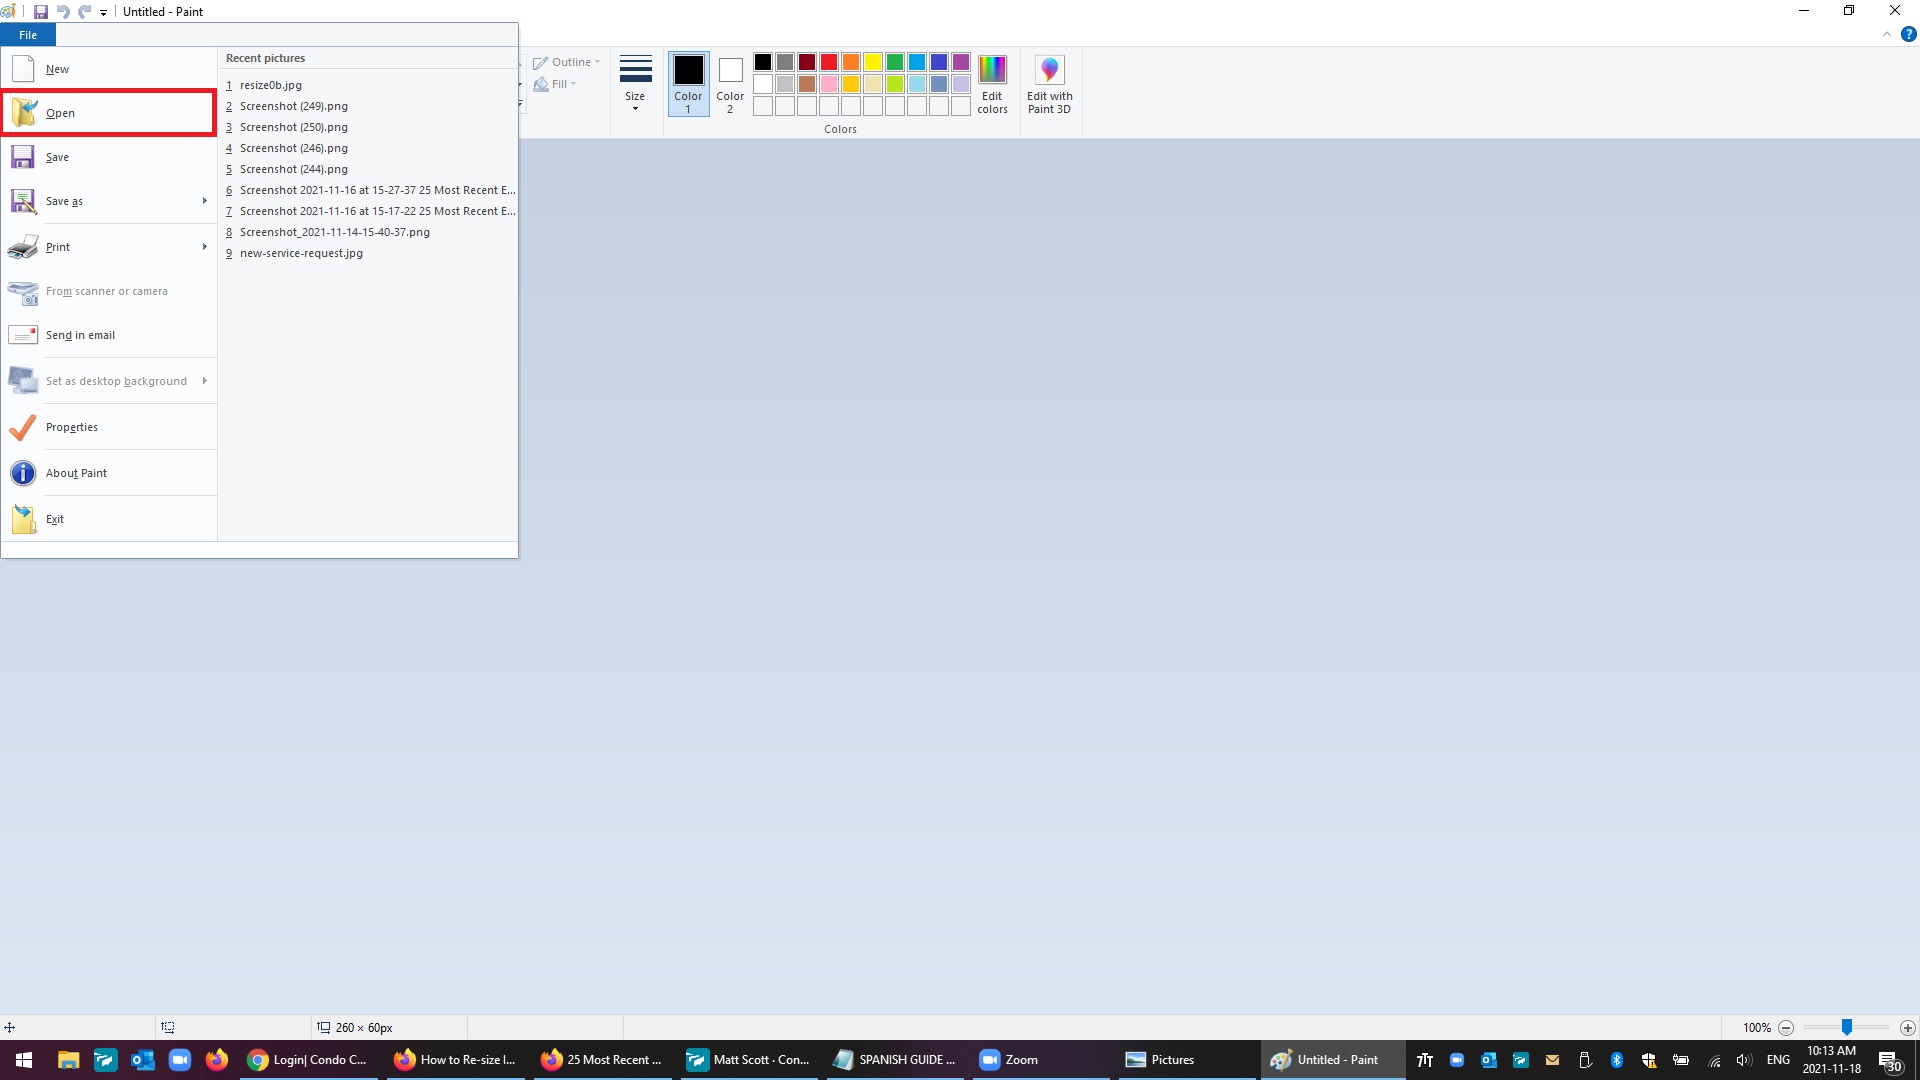
Task: Open recent picture resize0b.jpg
Action: 369,85
